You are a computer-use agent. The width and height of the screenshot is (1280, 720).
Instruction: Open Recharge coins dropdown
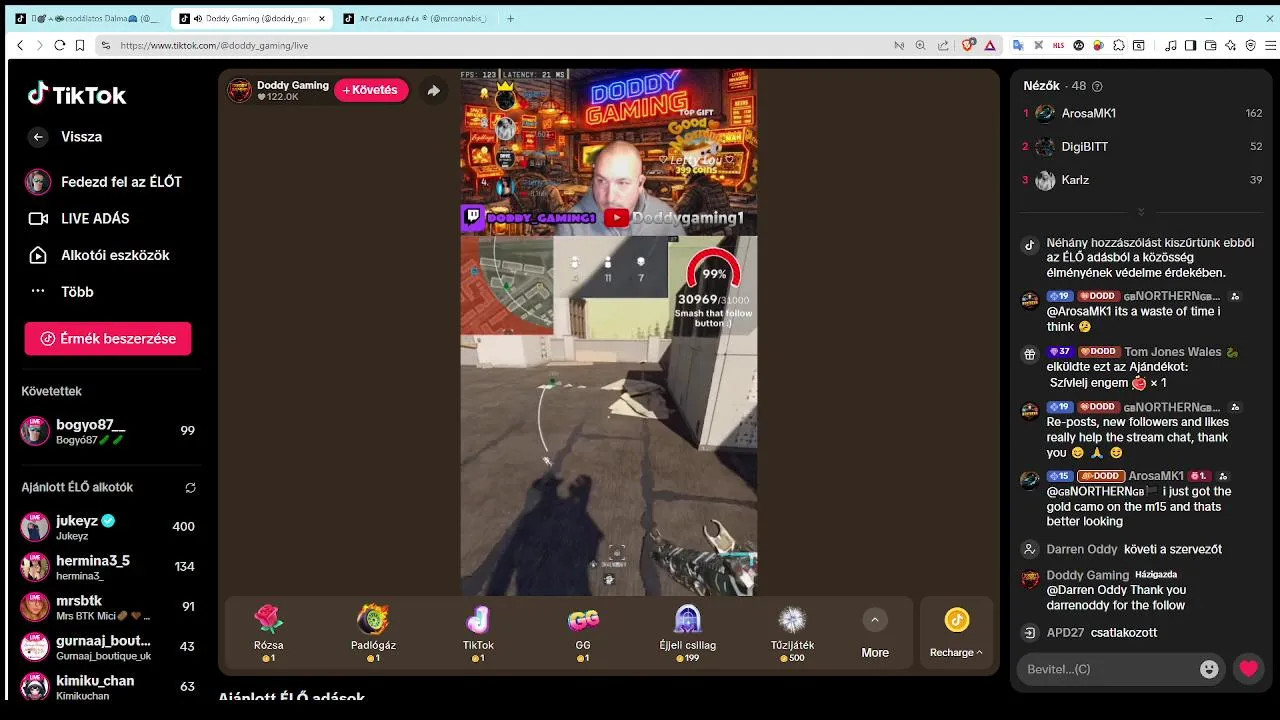[x=956, y=634]
